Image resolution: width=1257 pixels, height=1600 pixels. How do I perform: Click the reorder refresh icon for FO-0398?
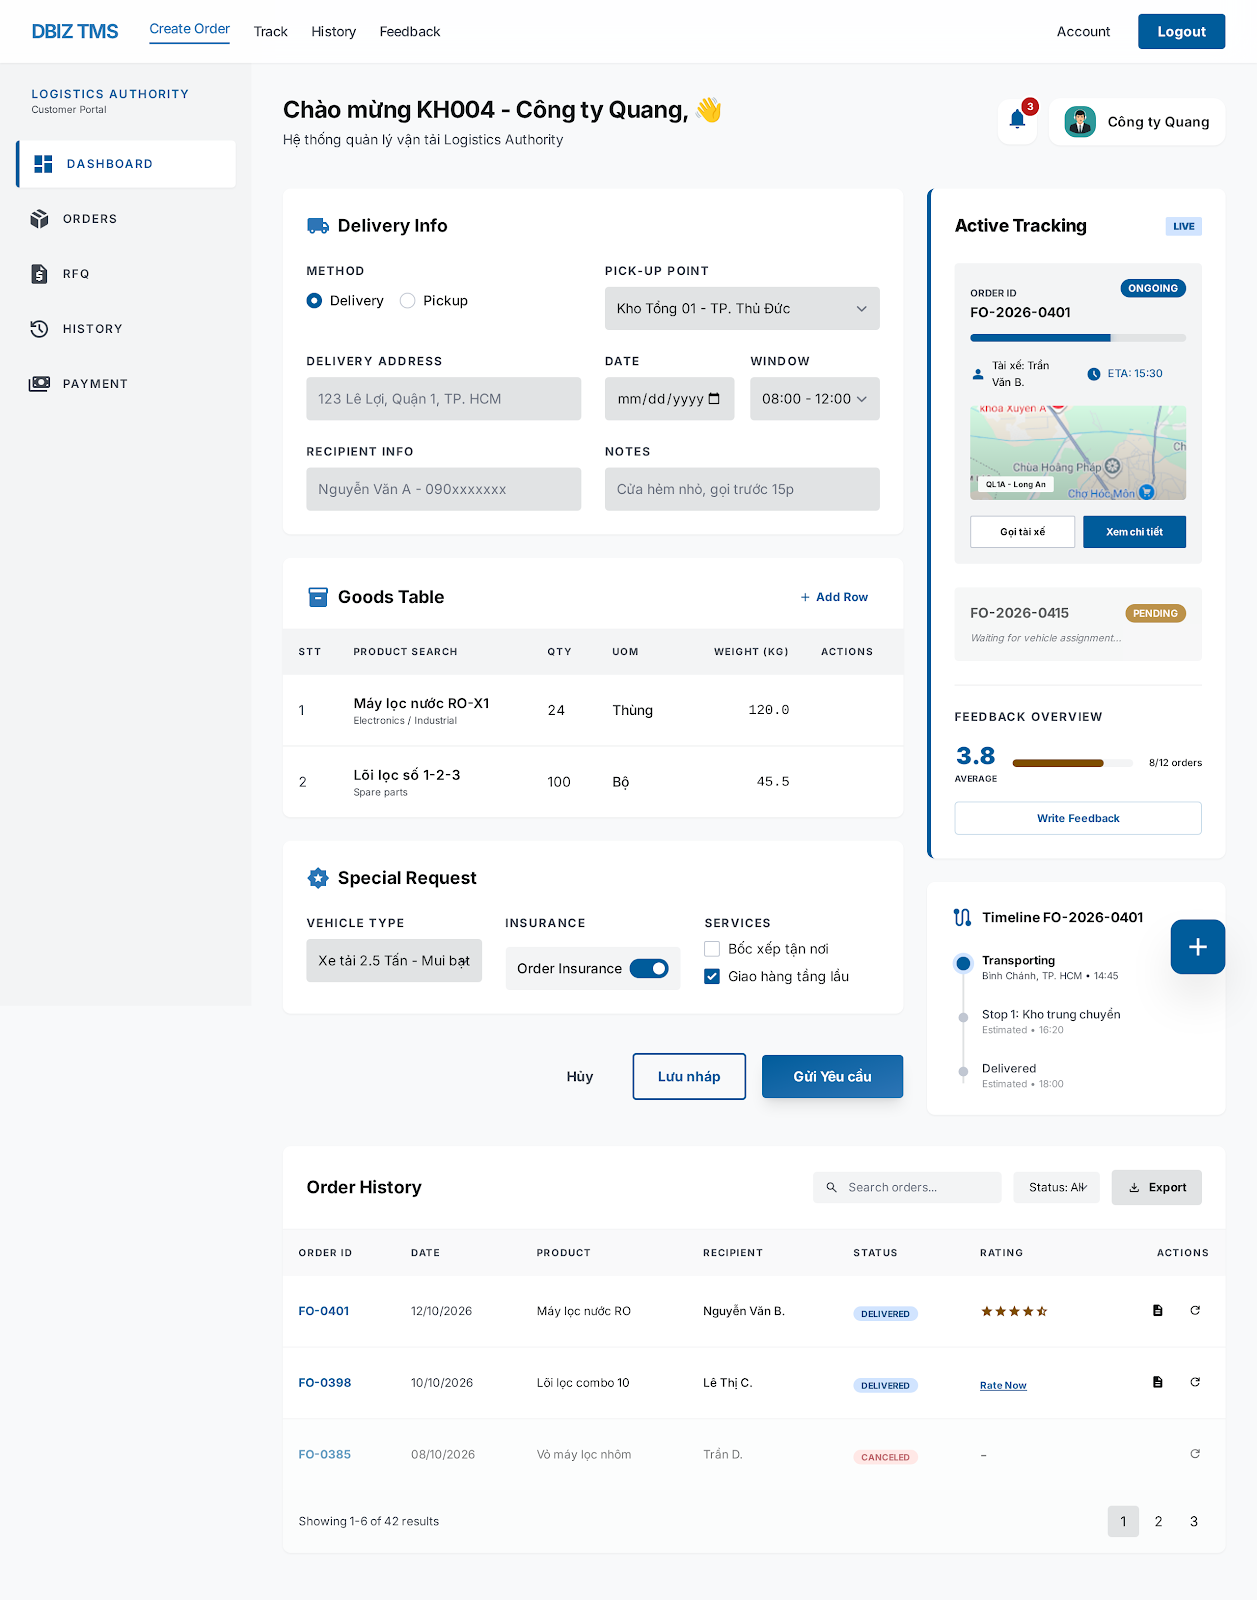pos(1195,1382)
